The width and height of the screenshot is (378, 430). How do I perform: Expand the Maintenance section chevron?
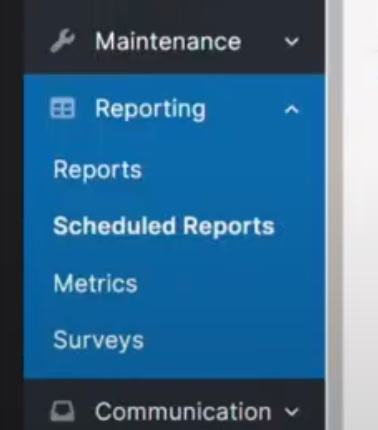(292, 42)
